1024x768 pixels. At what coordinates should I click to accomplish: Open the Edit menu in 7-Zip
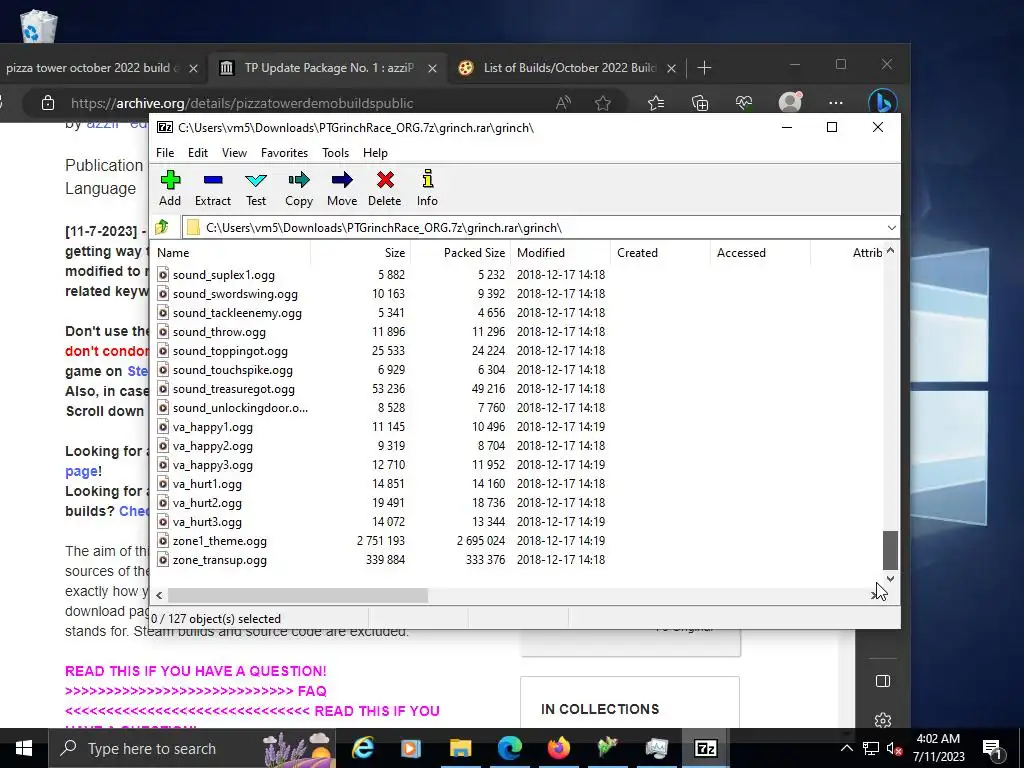[198, 153]
